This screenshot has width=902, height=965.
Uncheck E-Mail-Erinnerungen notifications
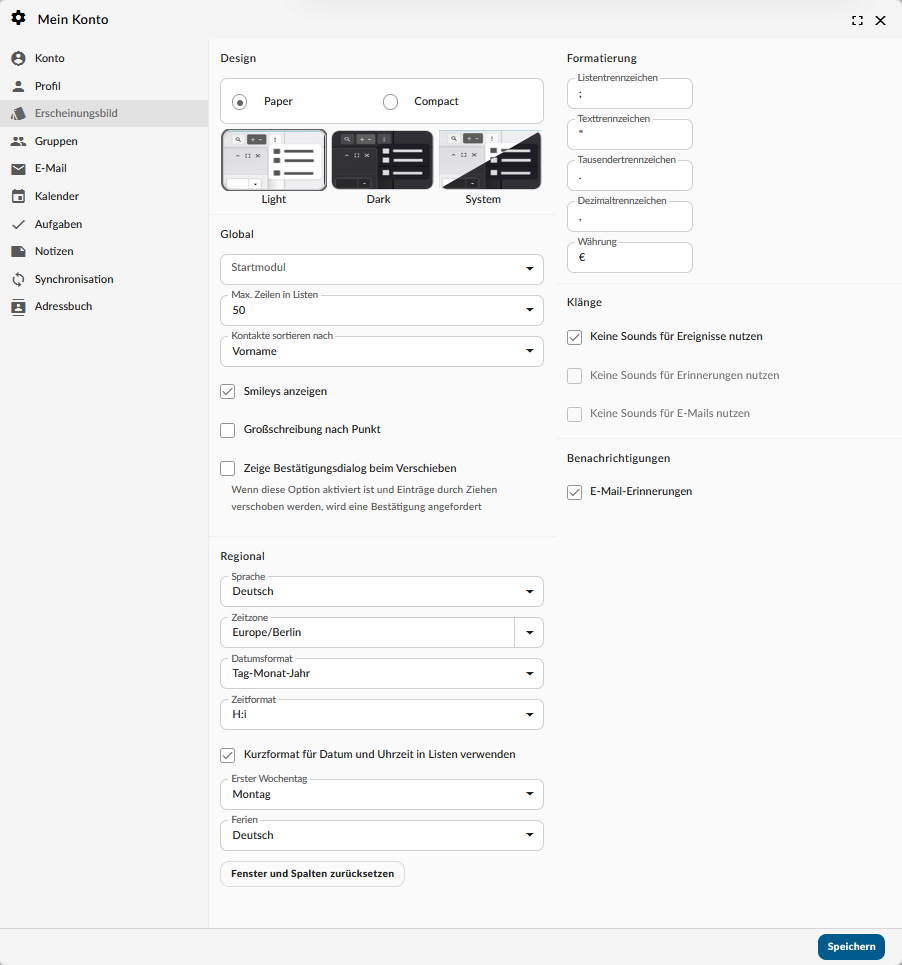(574, 492)
